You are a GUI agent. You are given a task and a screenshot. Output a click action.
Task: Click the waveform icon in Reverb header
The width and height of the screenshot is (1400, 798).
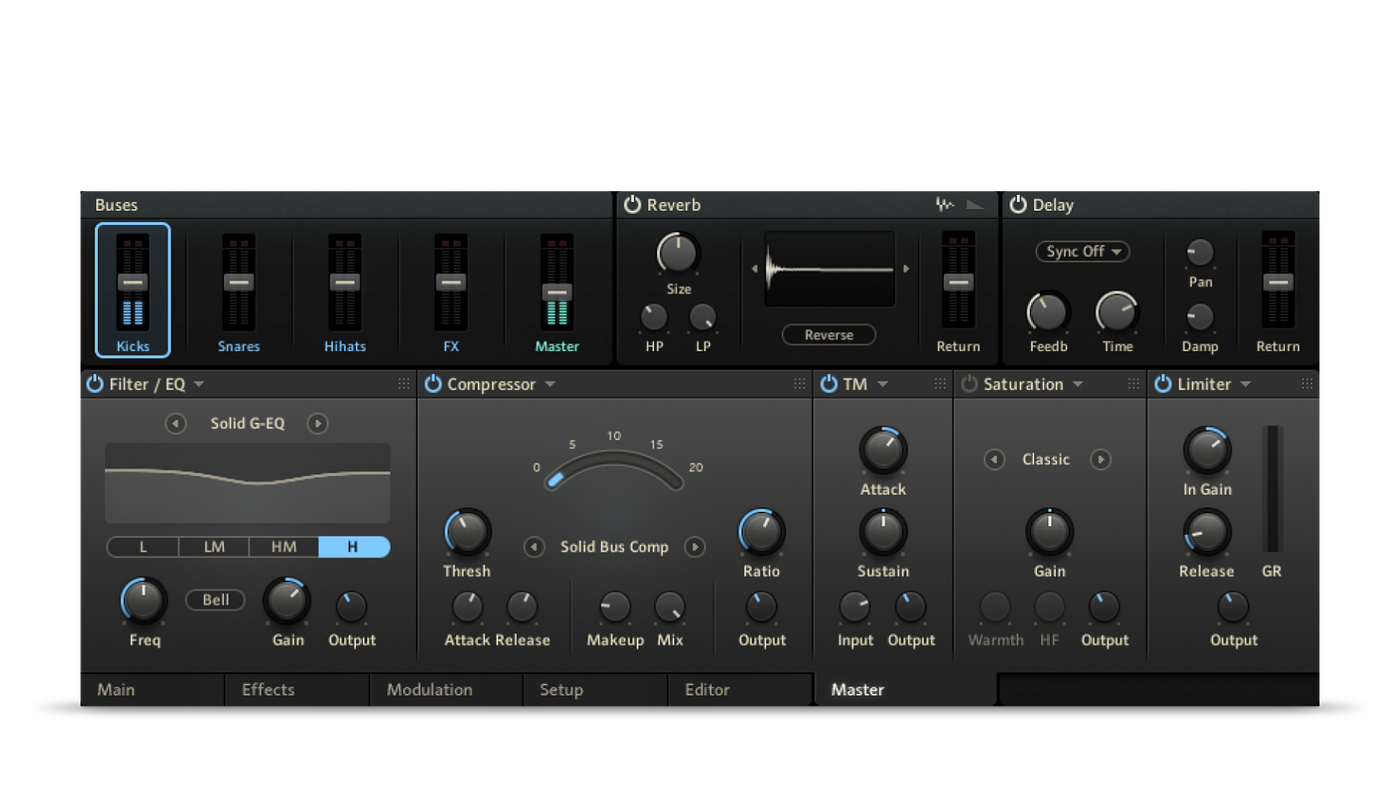tap(944, 204)
